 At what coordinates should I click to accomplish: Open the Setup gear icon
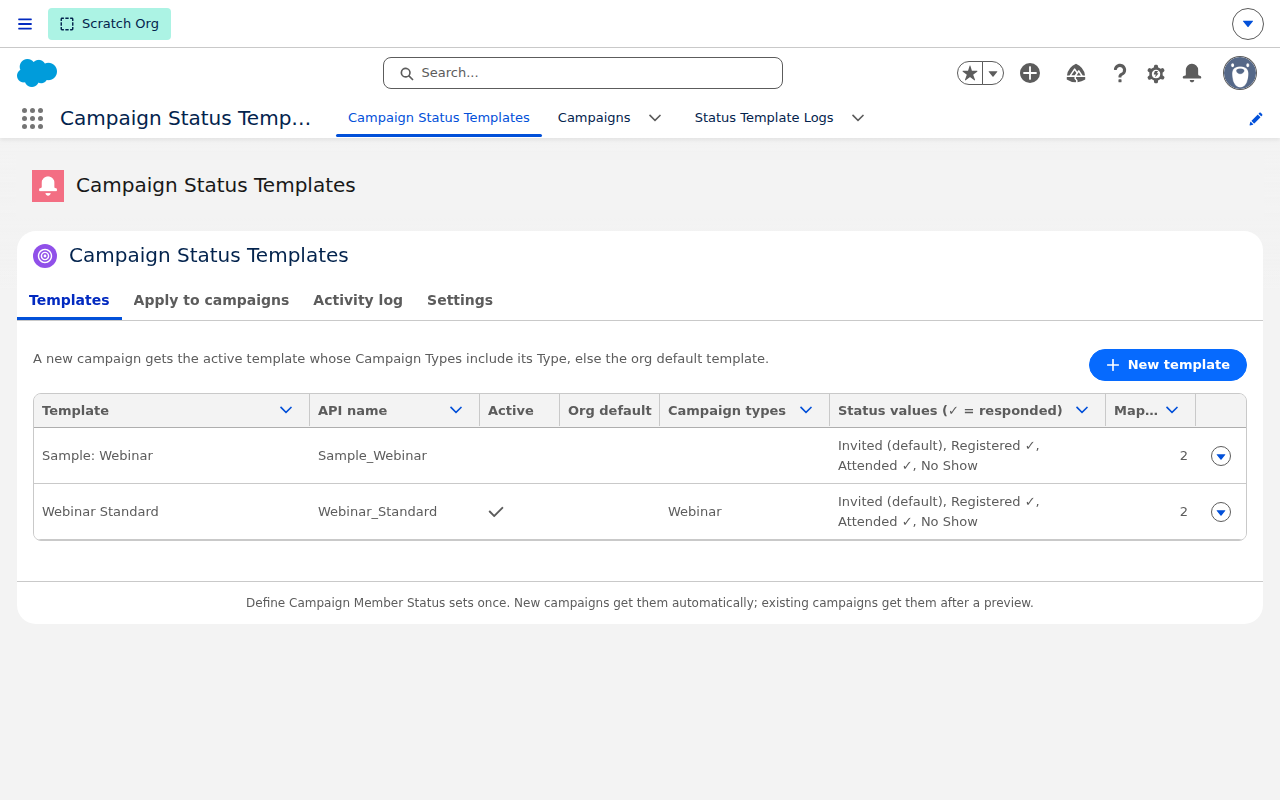[1156, 73]
